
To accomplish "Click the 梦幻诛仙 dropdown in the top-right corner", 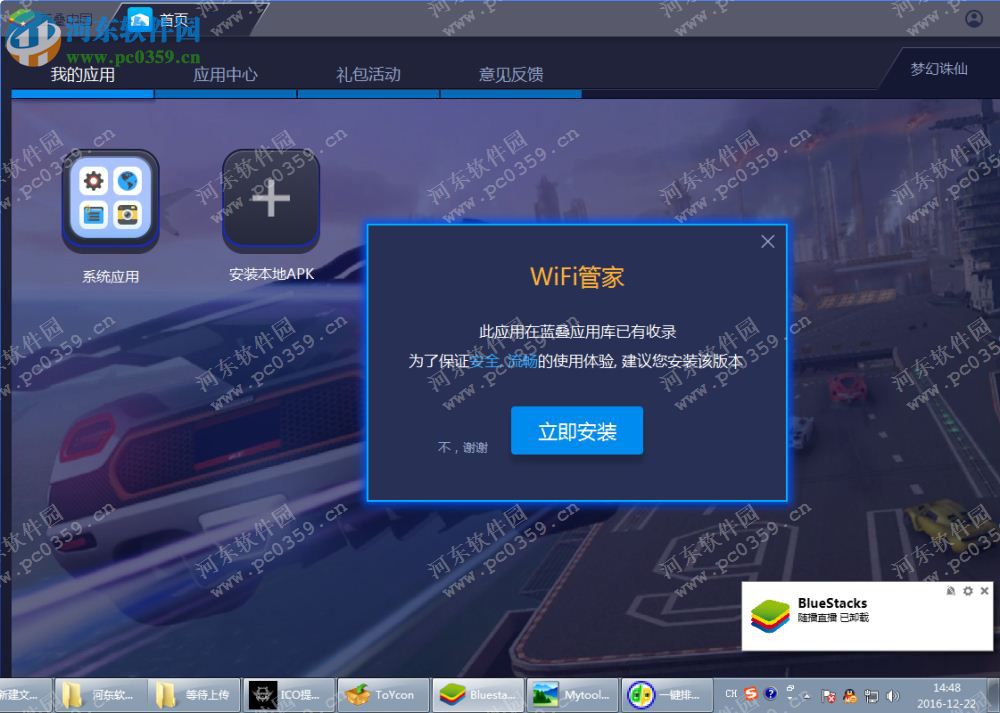I will point(938,70).
